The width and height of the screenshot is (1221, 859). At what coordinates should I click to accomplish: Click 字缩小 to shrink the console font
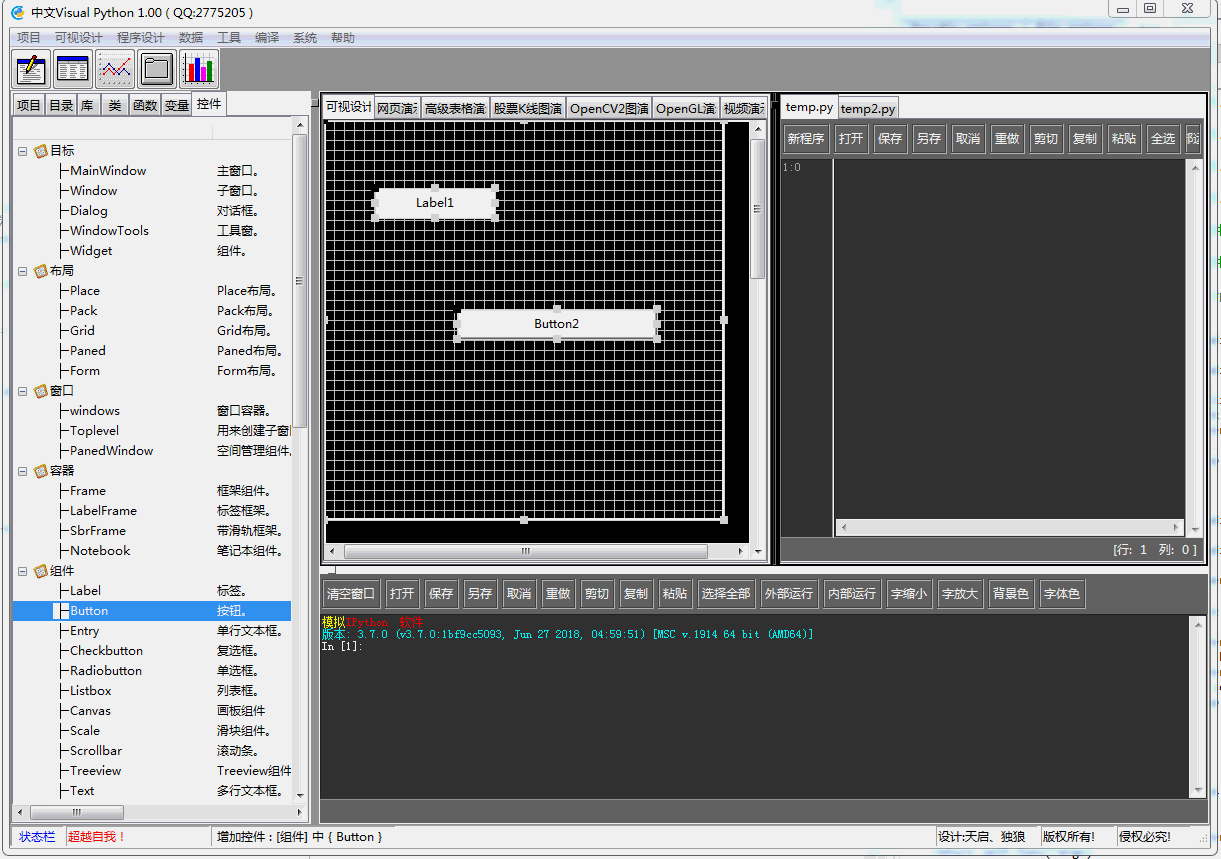(909, 594)
